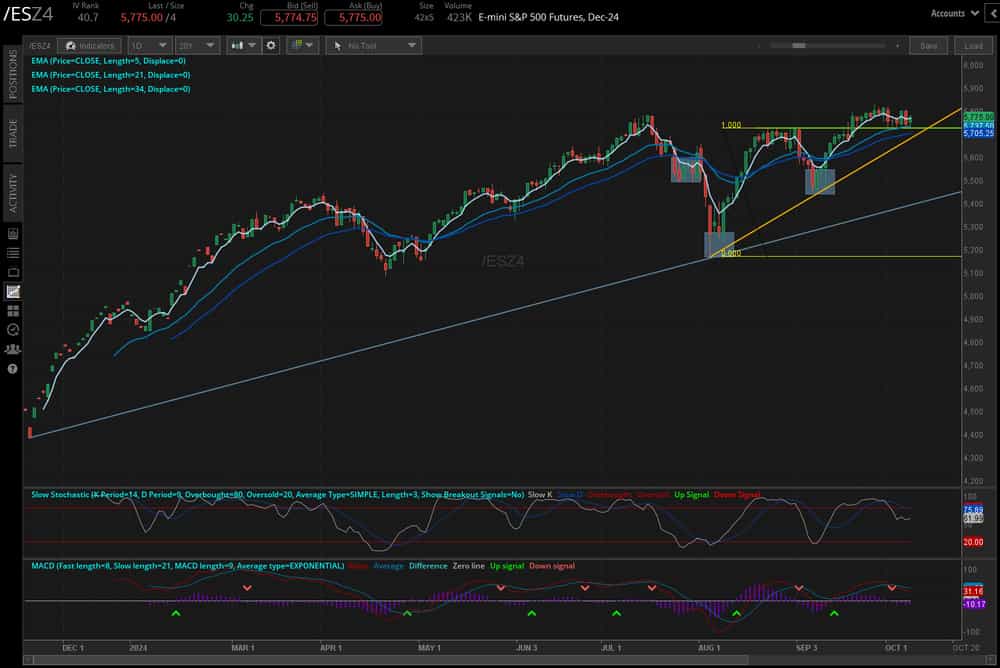Click the Indicators button in the chart toolbar
The height and width of the screenshot is (668, 1000).
coord(90,45)
